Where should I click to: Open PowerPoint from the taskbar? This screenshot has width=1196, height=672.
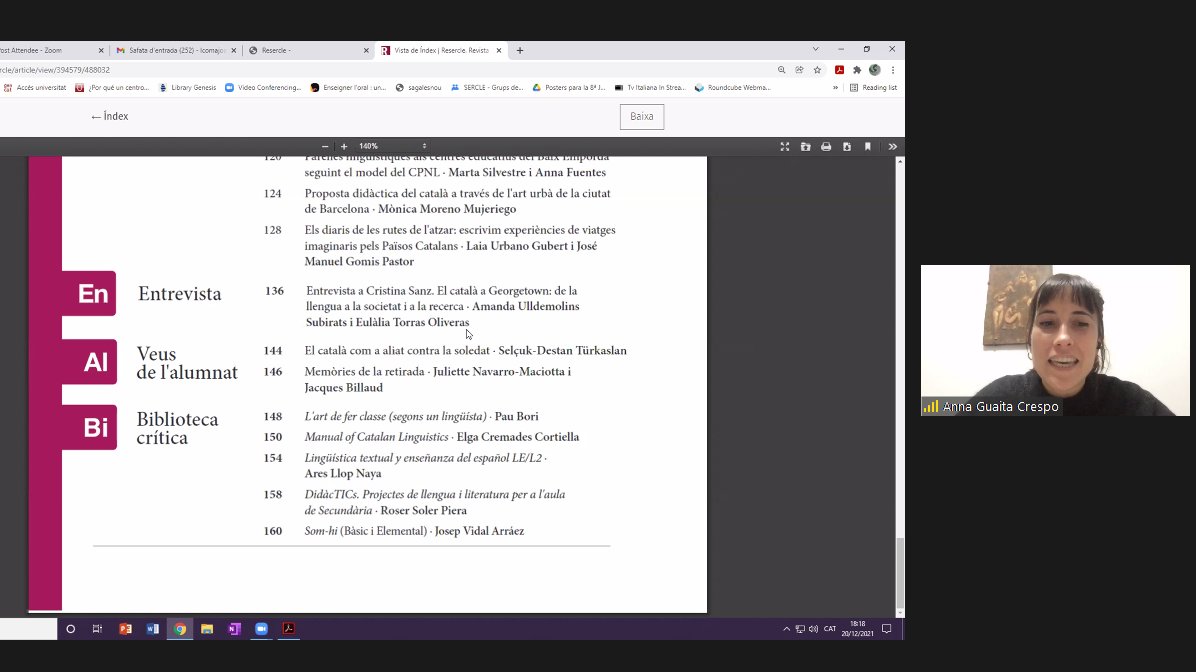(x=125, y=629)
